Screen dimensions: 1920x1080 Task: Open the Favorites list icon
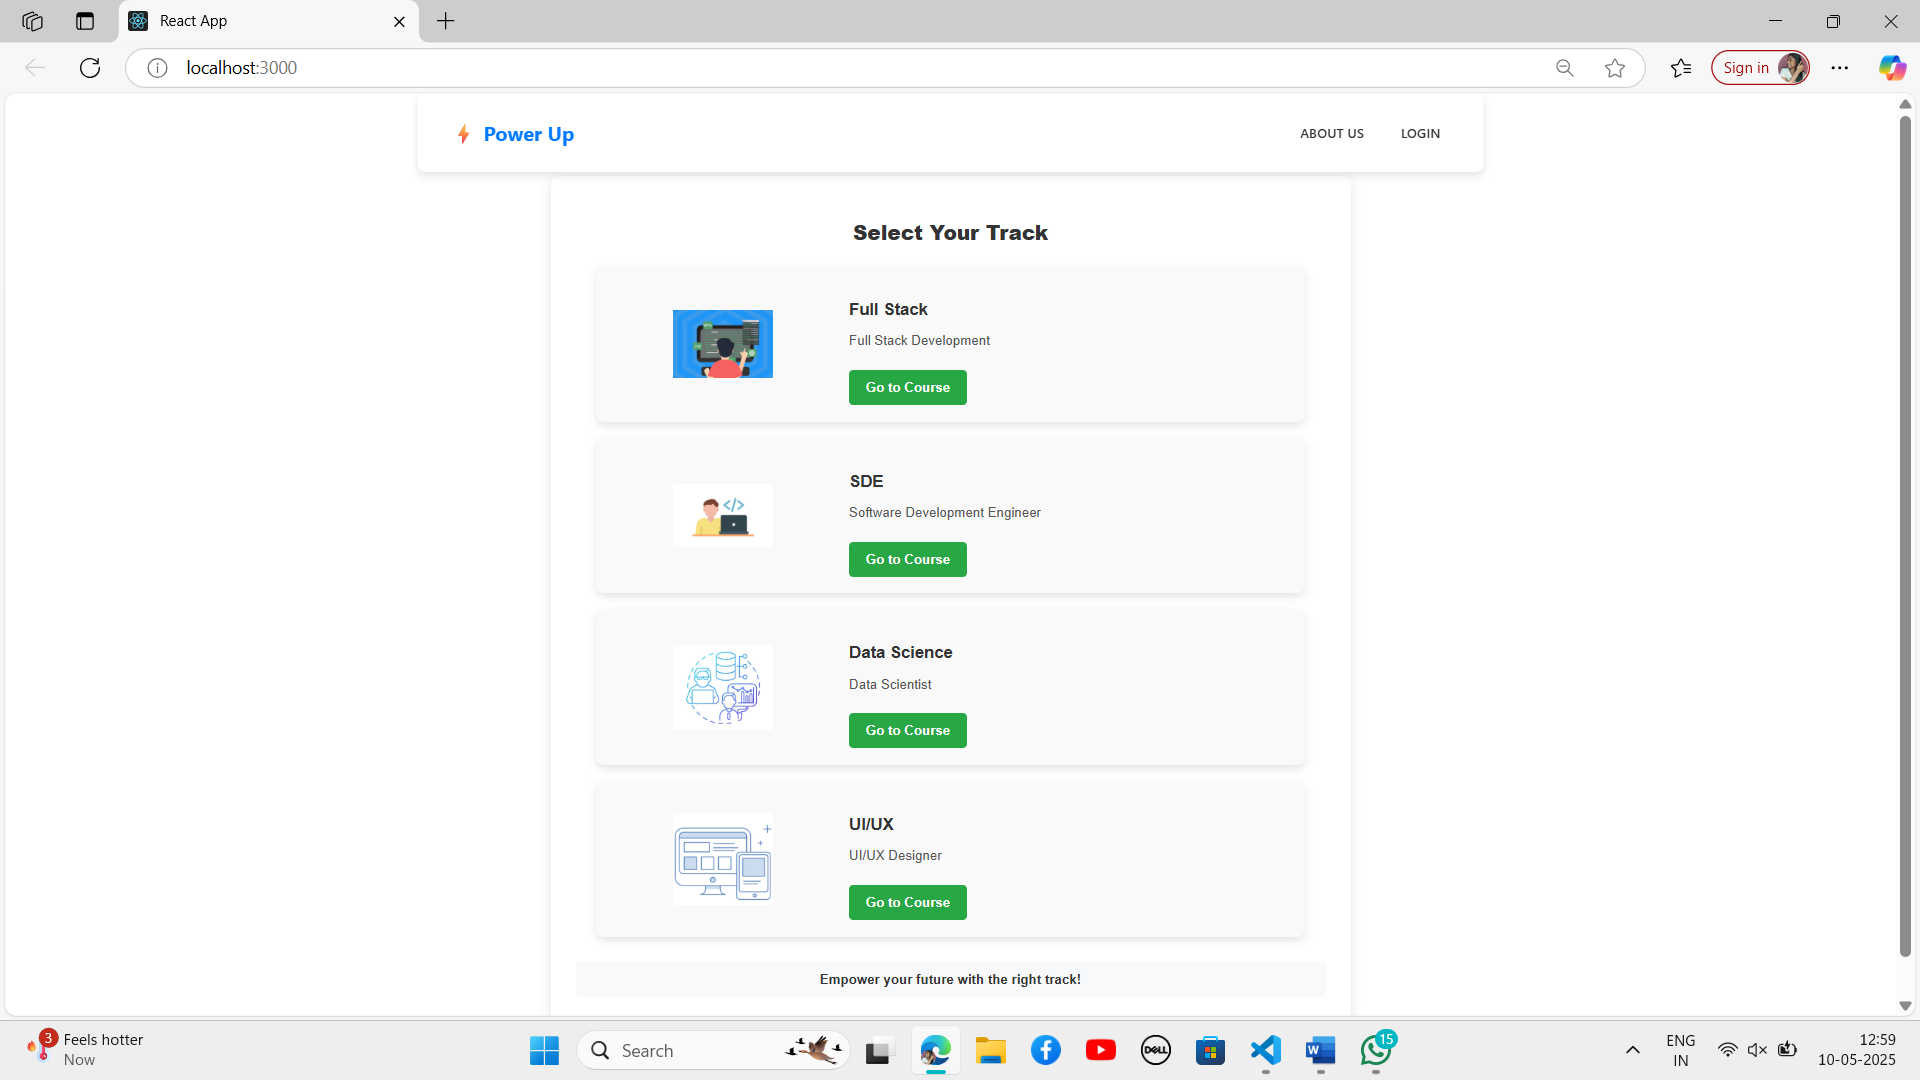coord(1681,68)
